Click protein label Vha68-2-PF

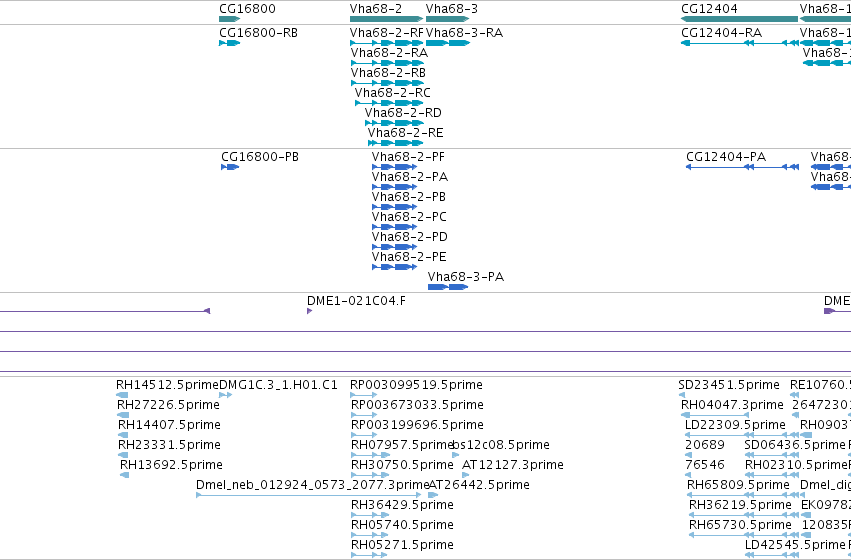(408, 157)
